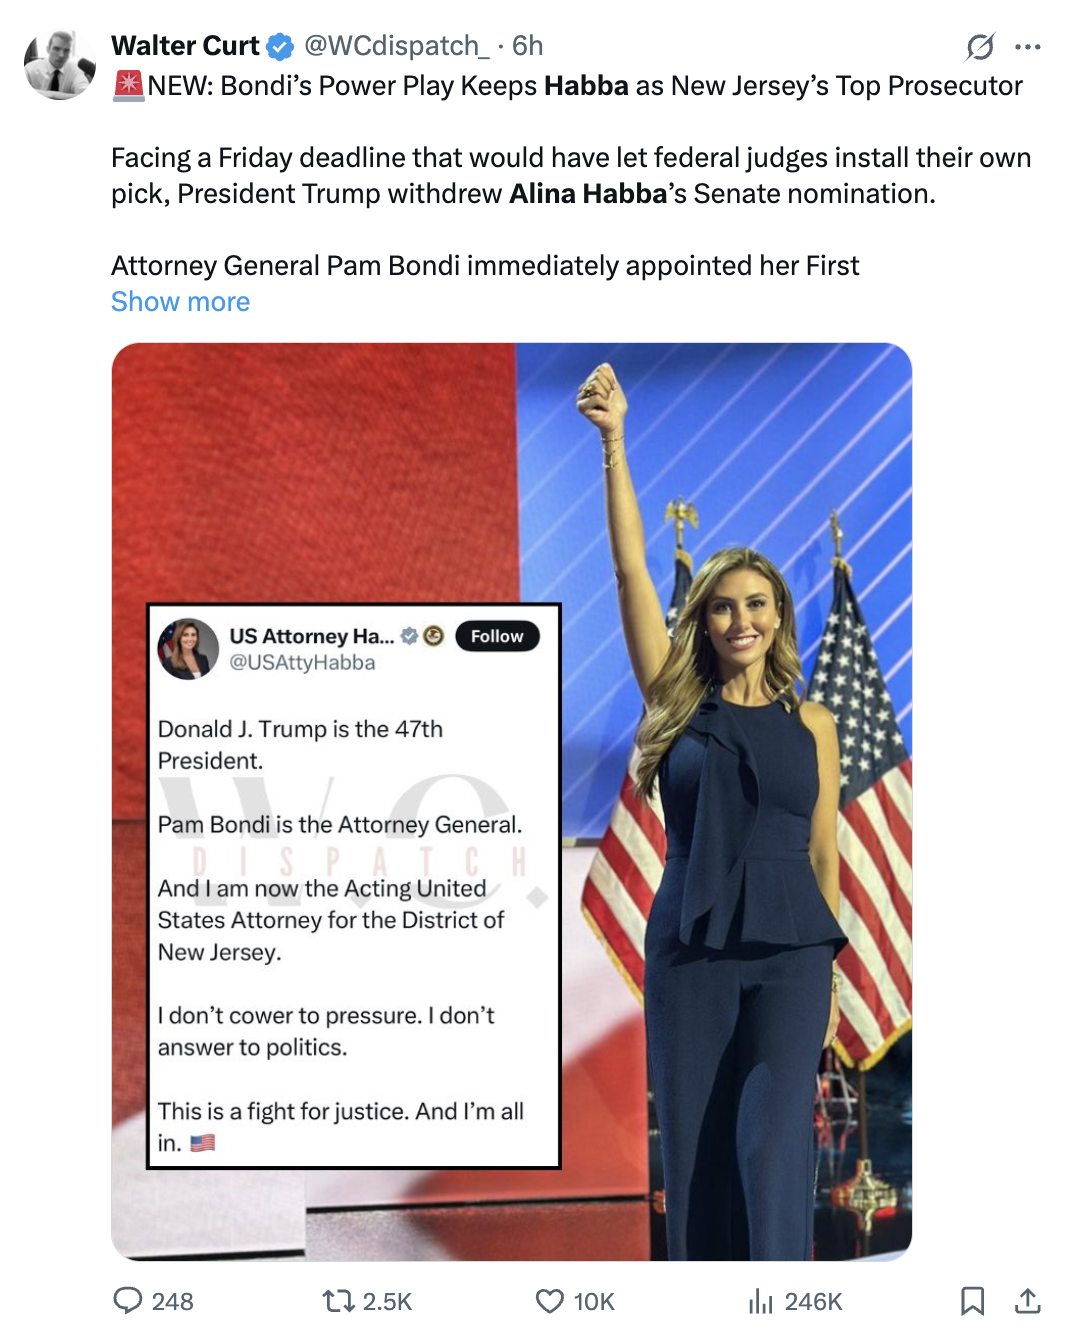Click the Grok explain icon
Image resolution: width=1074 pixels, height=1338 pixels.
pos(980,47)
